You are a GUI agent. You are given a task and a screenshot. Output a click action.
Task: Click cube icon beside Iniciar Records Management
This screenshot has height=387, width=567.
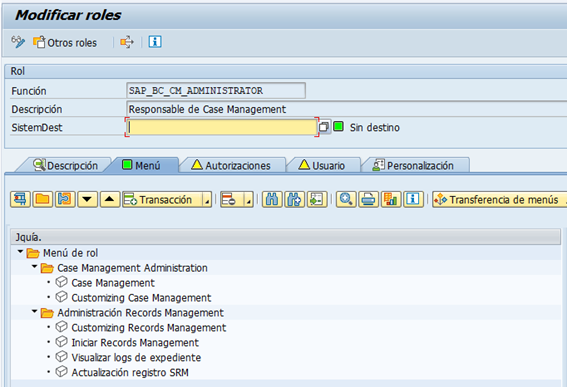point(61,341)
